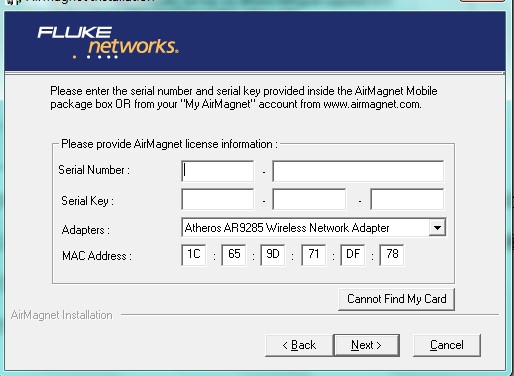Image resolution: width=514 pixels, height=376 pixels.
Task: Click MAC address field showing 9D
Action: coord(273,255)
